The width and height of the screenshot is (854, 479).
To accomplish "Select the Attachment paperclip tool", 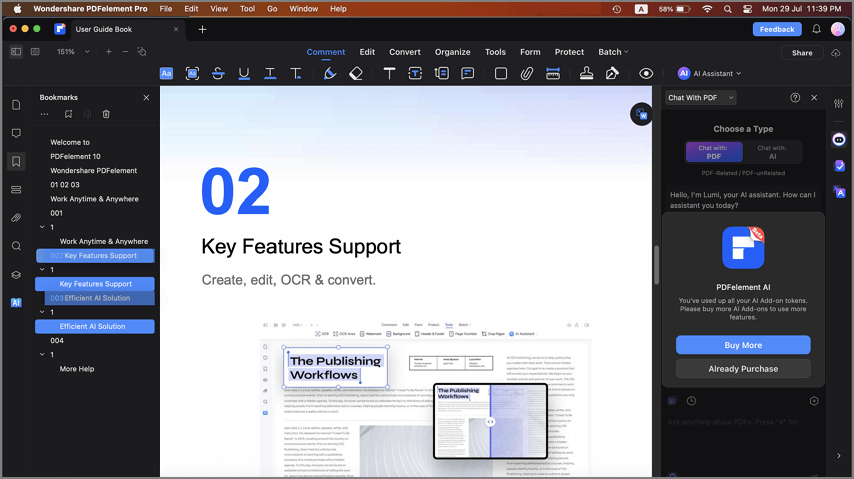I will 526,74.
